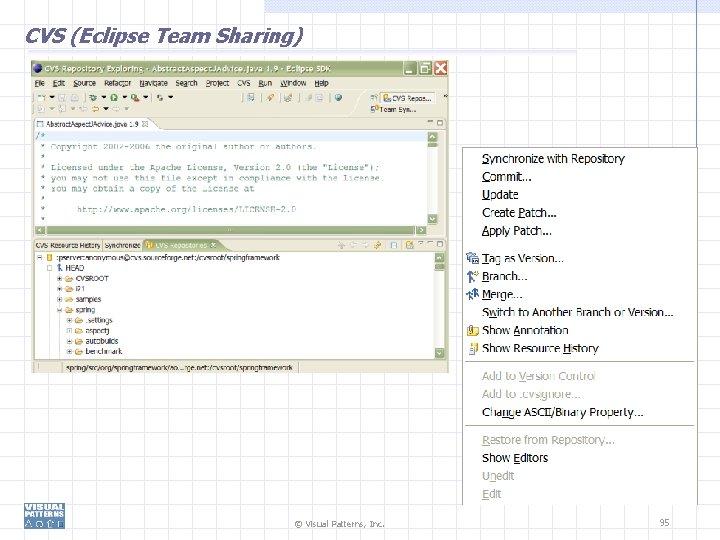Open the Run button dropdown arrow
Screen dimensions: 720x540
pos(124,97)
